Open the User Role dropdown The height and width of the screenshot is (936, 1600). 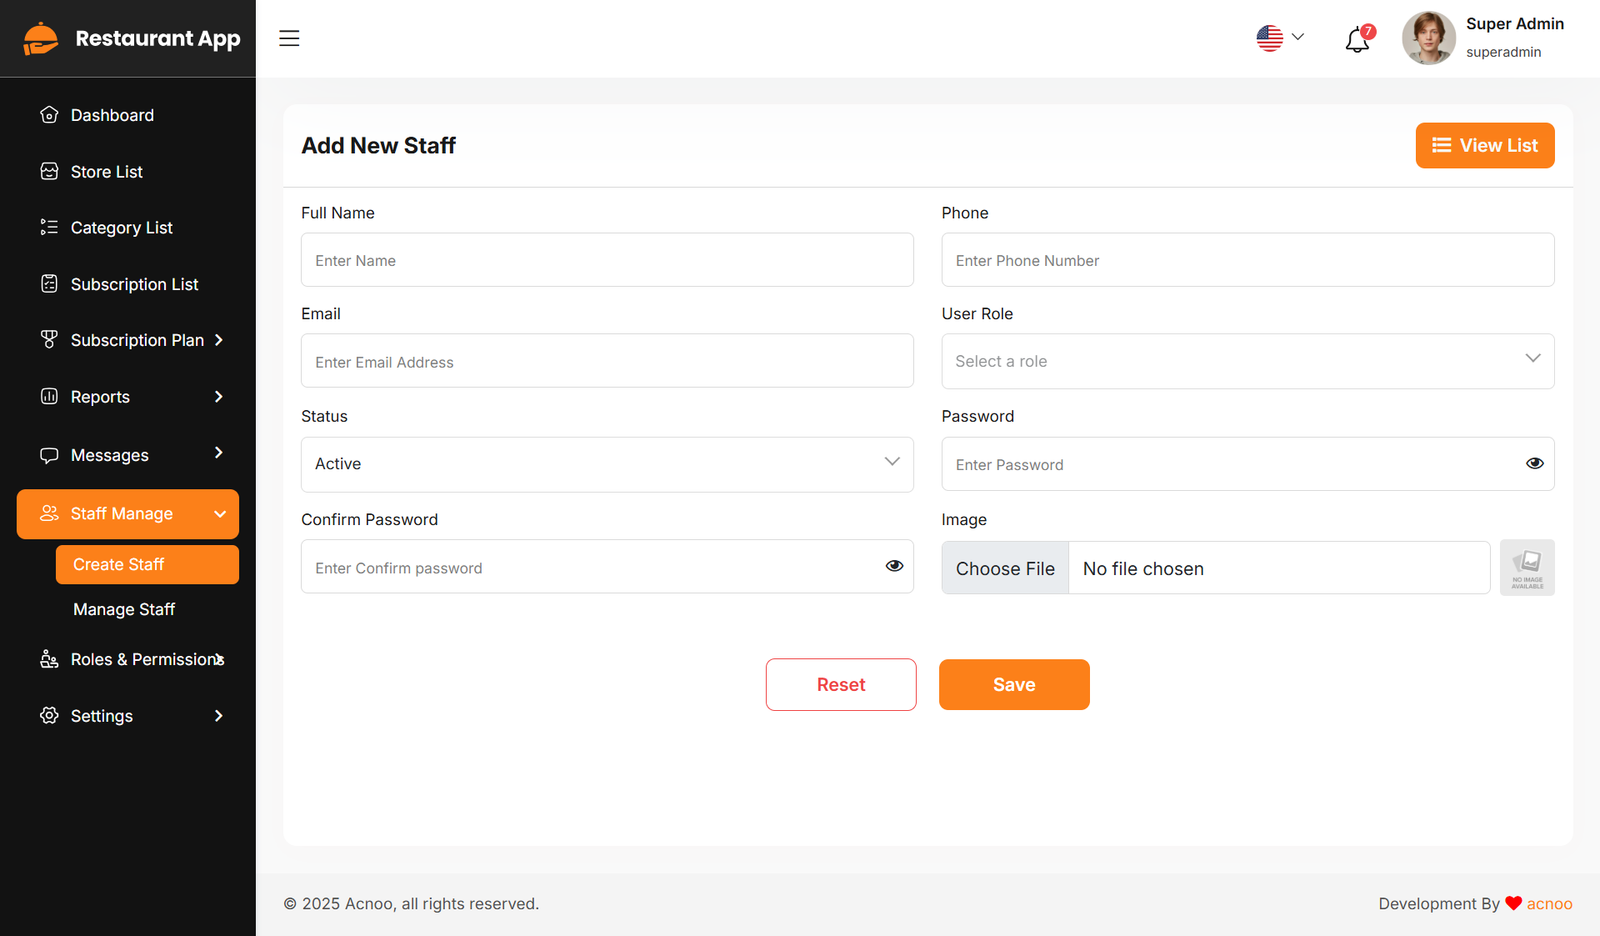[x=1247, y=361]
